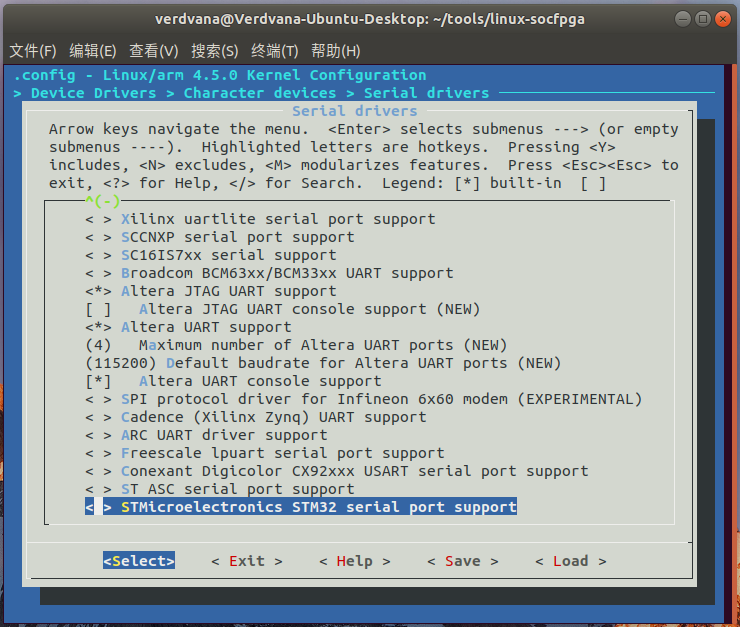
Task: Click the < Save > button
Action: click(x=463, y=560)
